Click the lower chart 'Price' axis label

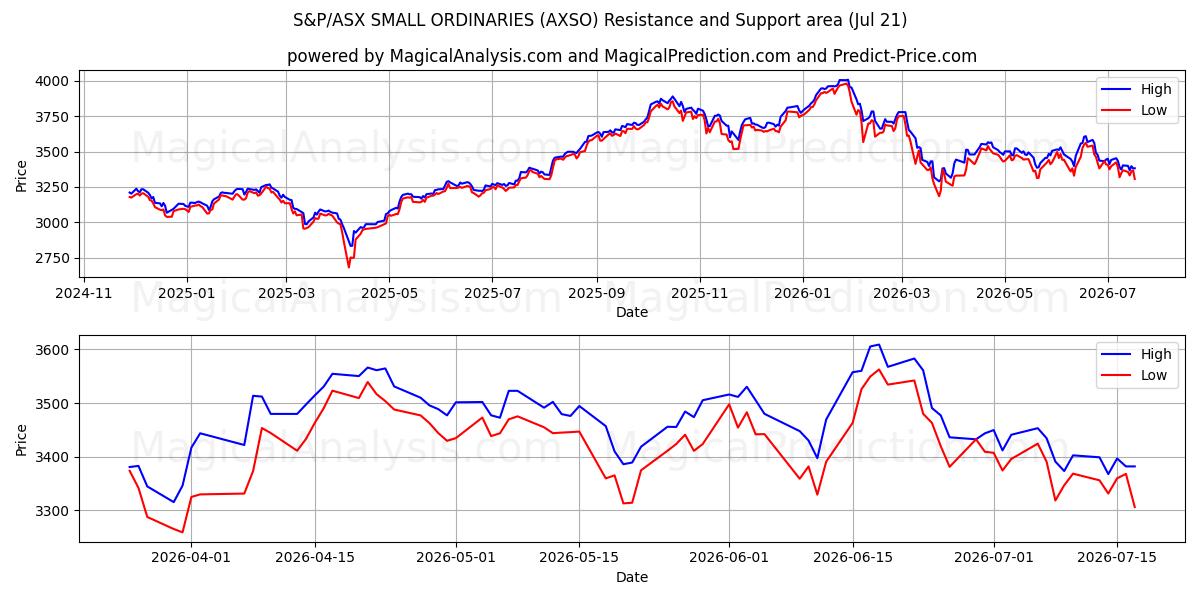click(x=22, y=438)
